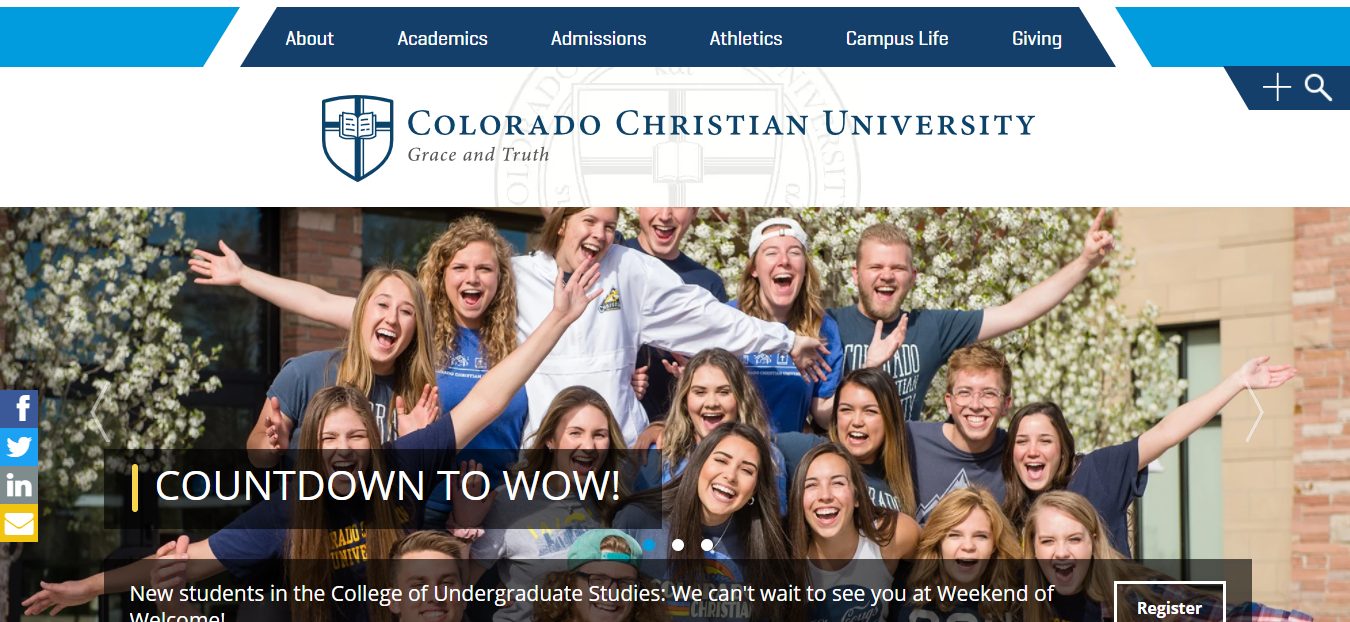Share page via email envelope icon
Viewport: 1350px width, 622px height.
click(x=19, y=523)
